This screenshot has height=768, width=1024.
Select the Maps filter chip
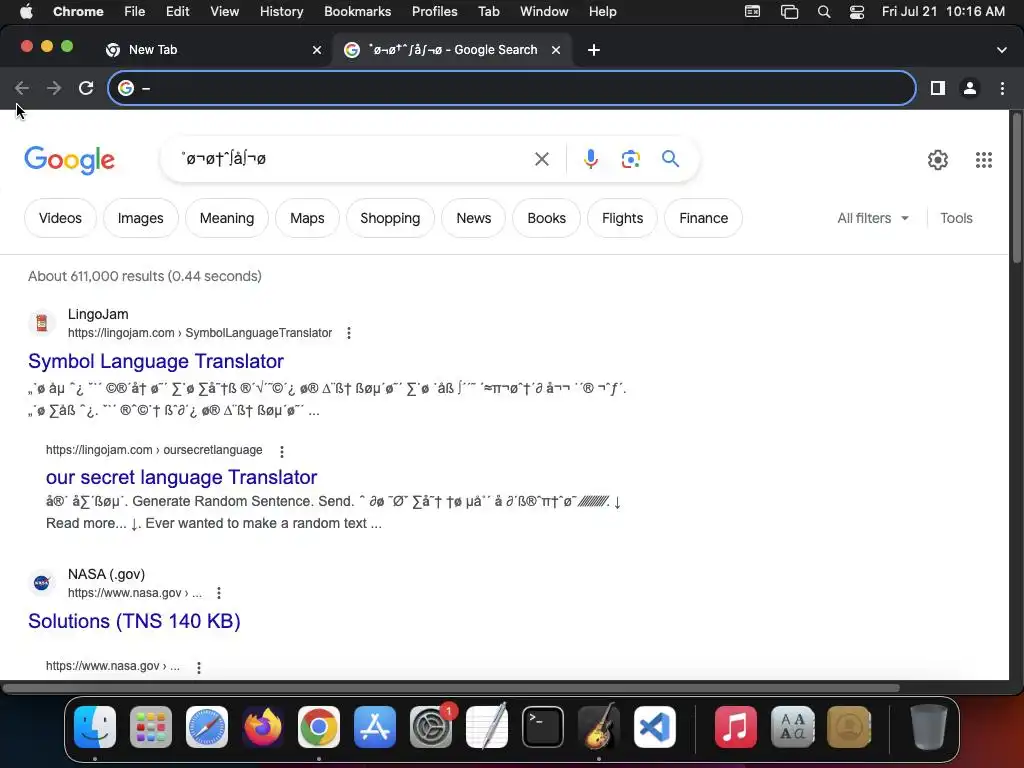pyautogui.click(x=307, y=218)
